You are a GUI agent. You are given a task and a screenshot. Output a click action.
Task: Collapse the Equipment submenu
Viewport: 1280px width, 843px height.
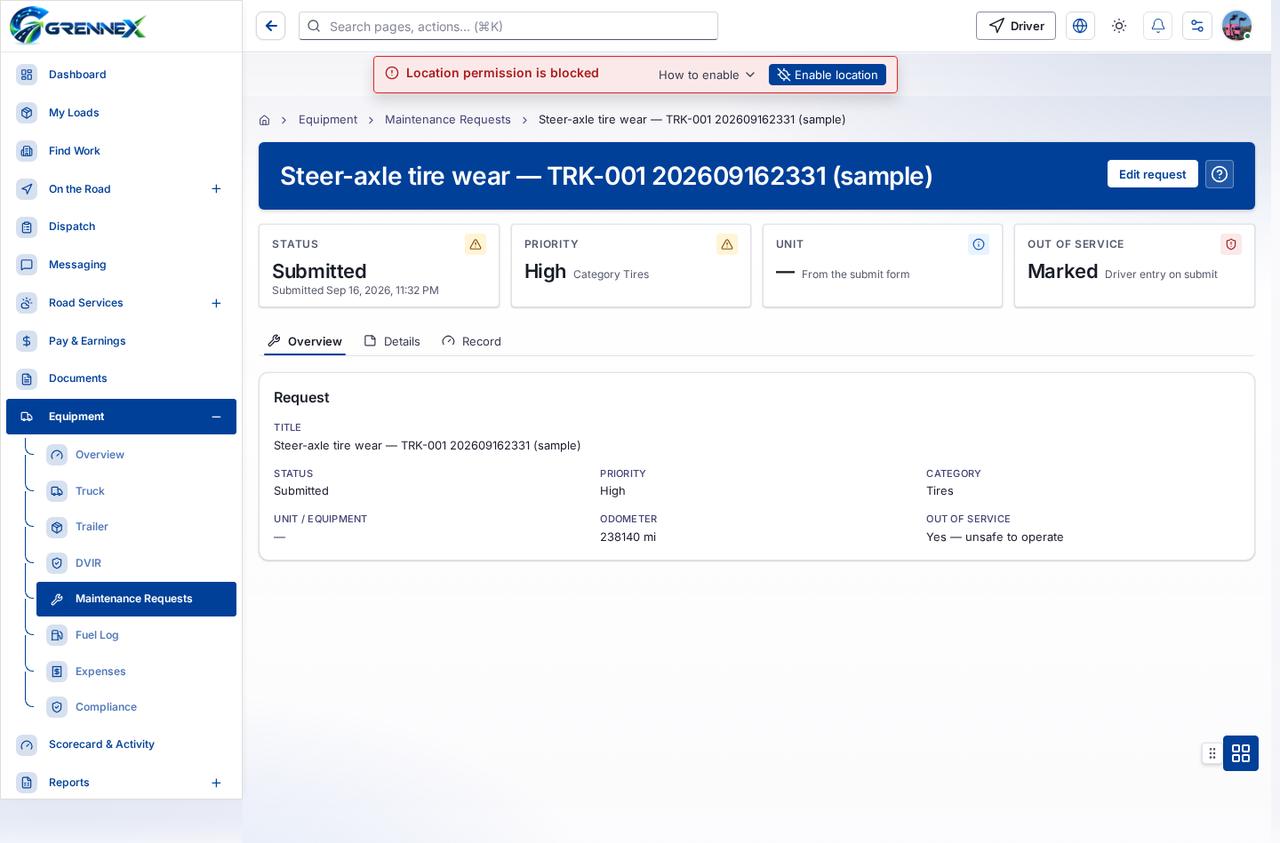click(216, 417)
